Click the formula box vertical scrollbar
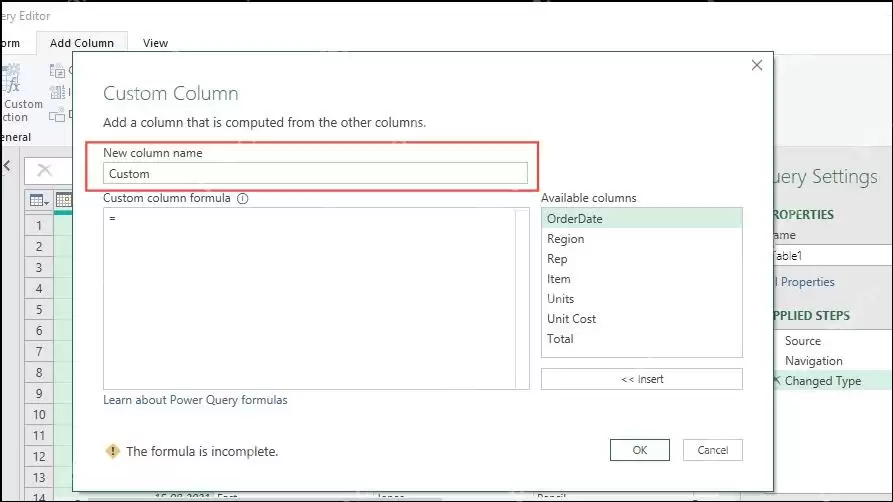 pos(522,298)
